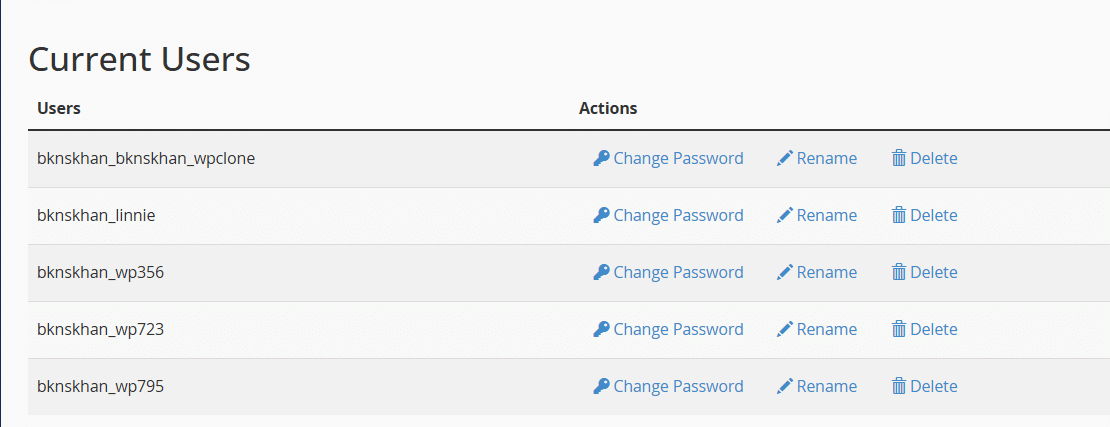Image resolution: width=1110 pixels, height=427 pixels.
Task: Click trash icon in bknskhan_wp795 row
Action: (898, 386)
